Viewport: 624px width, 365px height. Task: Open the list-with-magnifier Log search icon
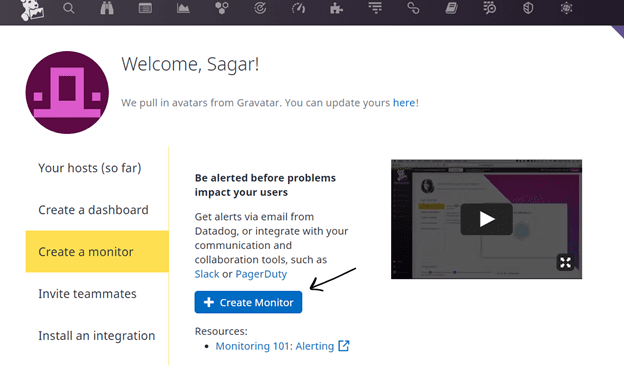[x=489, y=8]
